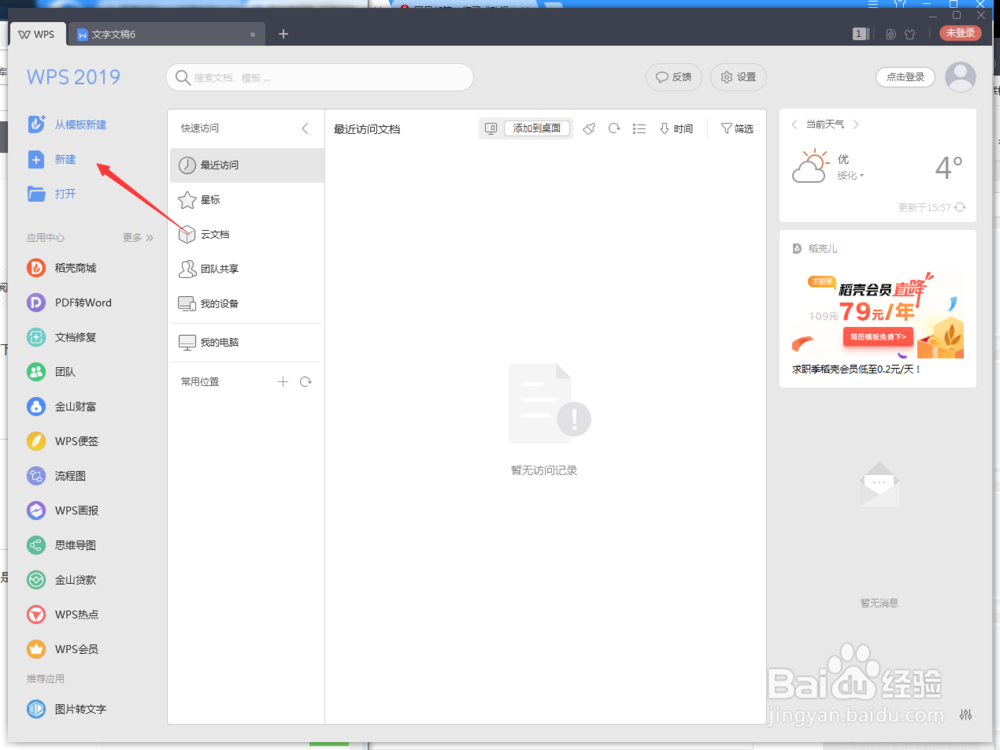This screenshot has height=750, width=1000.
Task: Open the 绥化 city dropdown
Action: click(x=850, y=175)
